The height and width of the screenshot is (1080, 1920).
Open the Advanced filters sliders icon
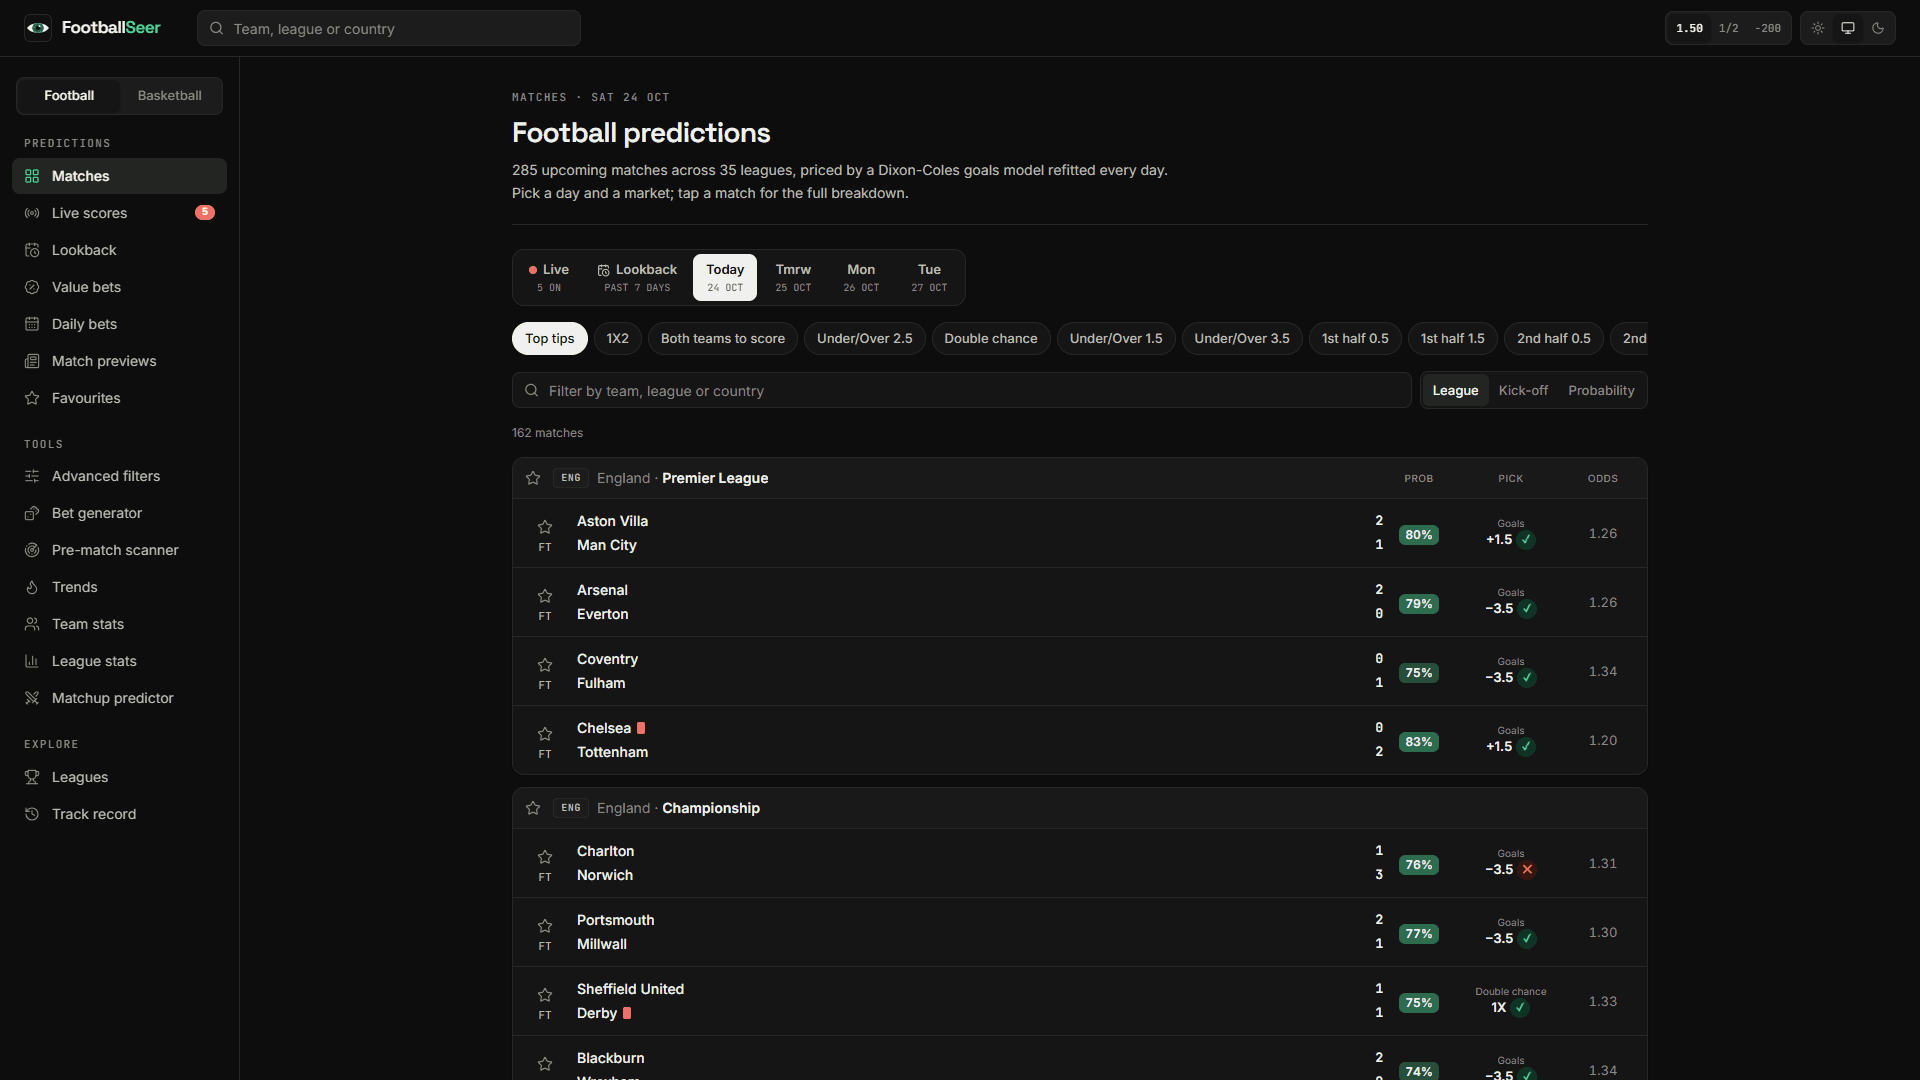(32, 476)
